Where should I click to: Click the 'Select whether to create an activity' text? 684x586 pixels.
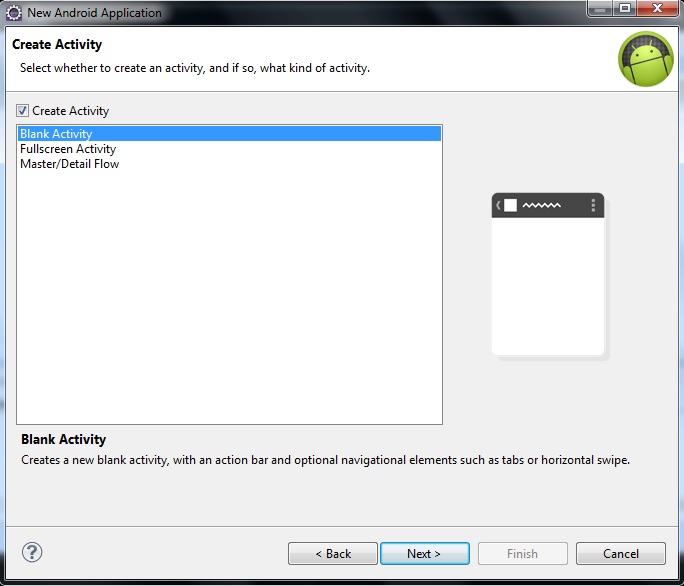195,68
